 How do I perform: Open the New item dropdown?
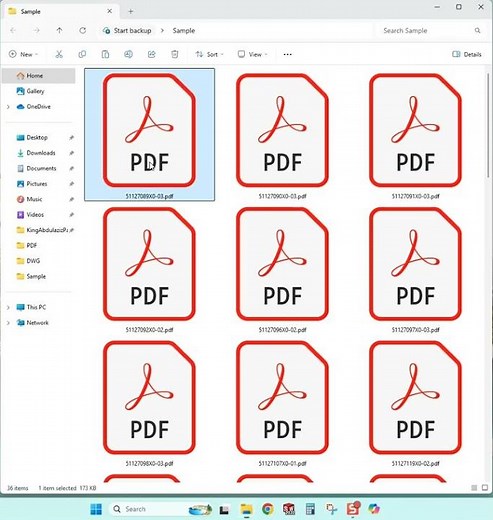tap(23, 54)
